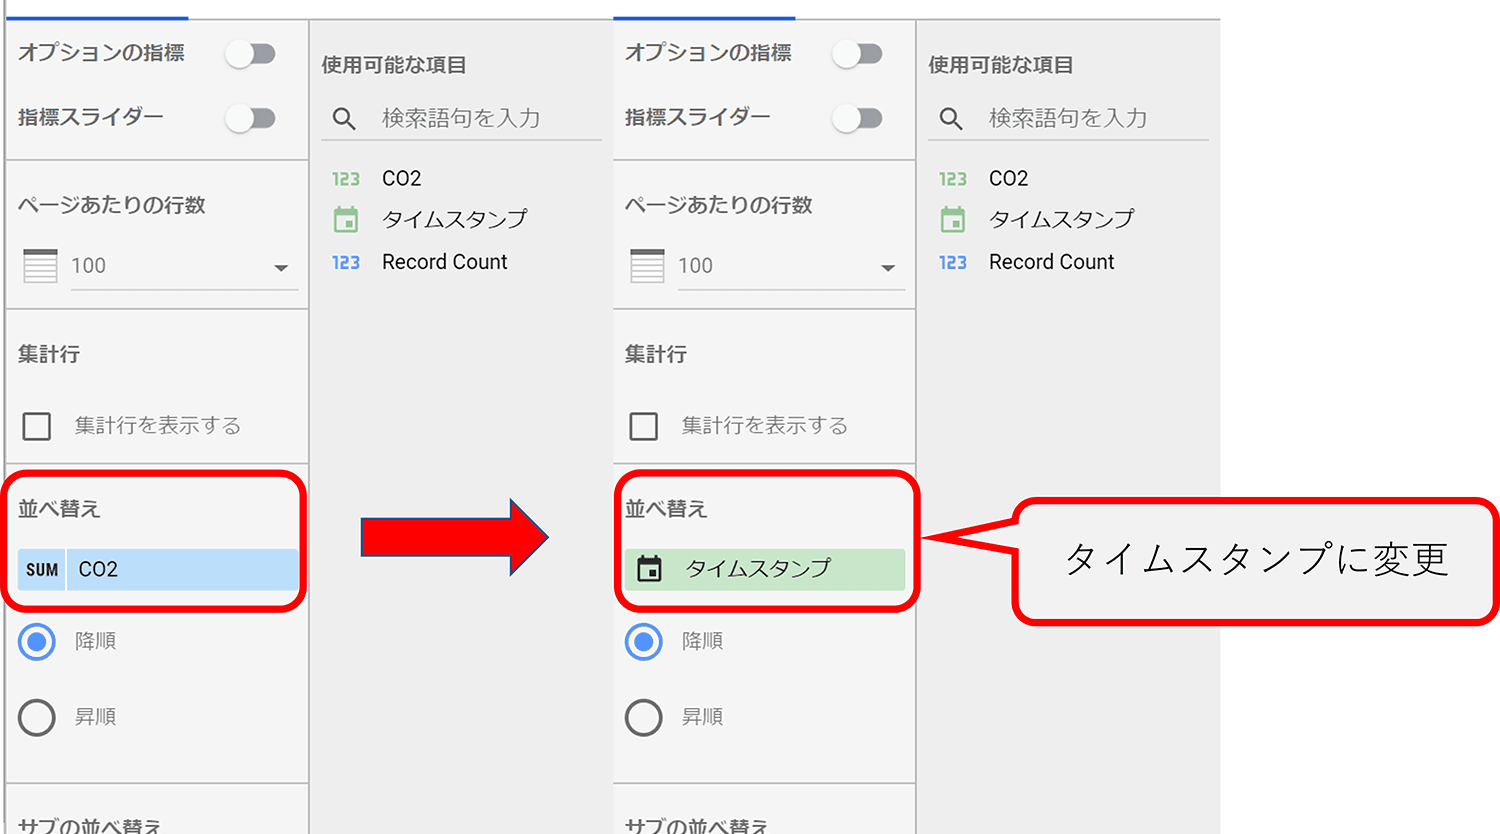
Task: Click calendar icon beside right タイムスタンプ
Action: pos(953,219)
